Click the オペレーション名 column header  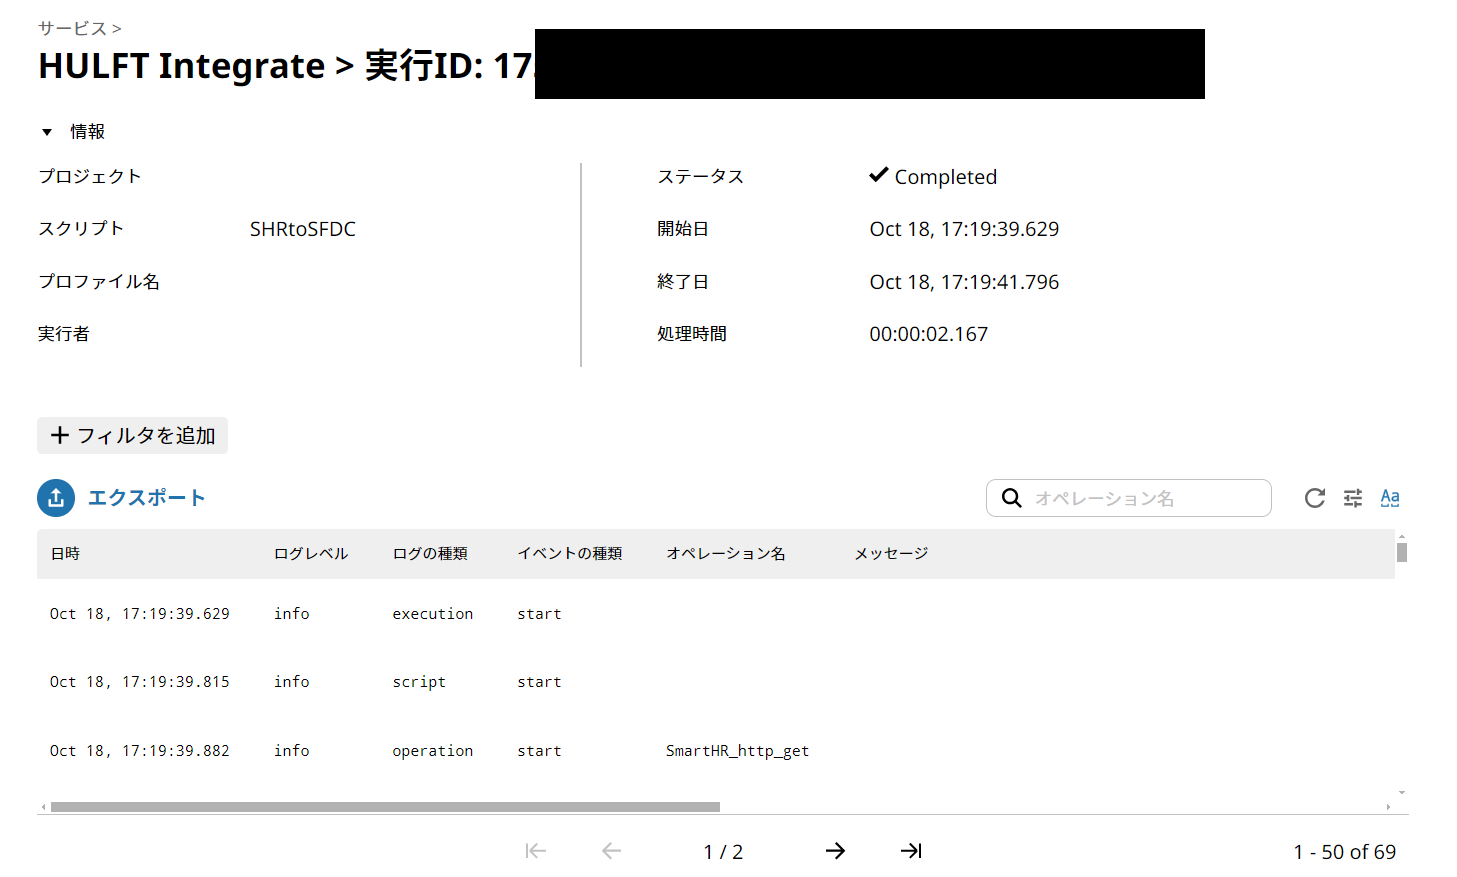725,554
